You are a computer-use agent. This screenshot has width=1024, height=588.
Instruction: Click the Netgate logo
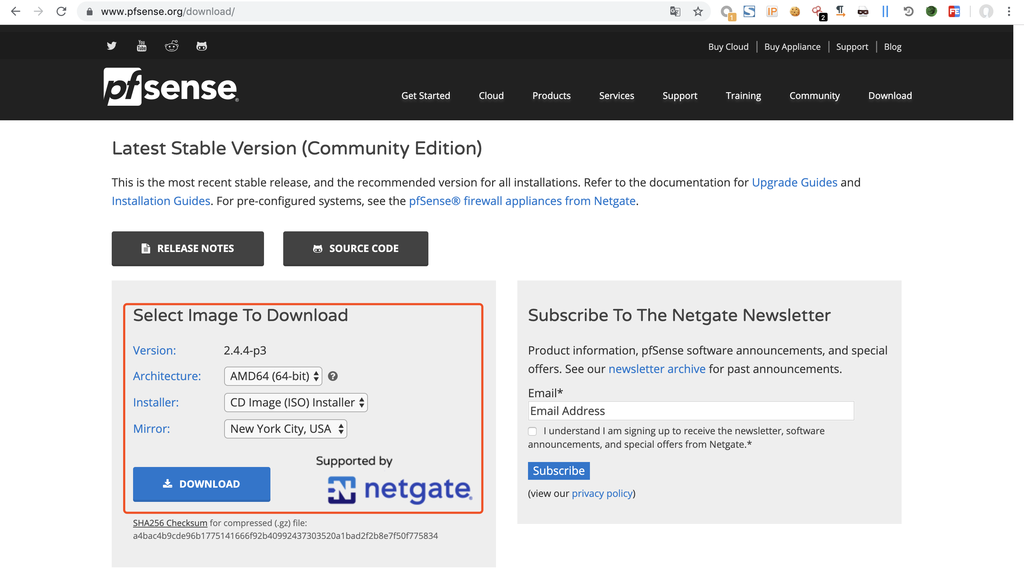399,489
